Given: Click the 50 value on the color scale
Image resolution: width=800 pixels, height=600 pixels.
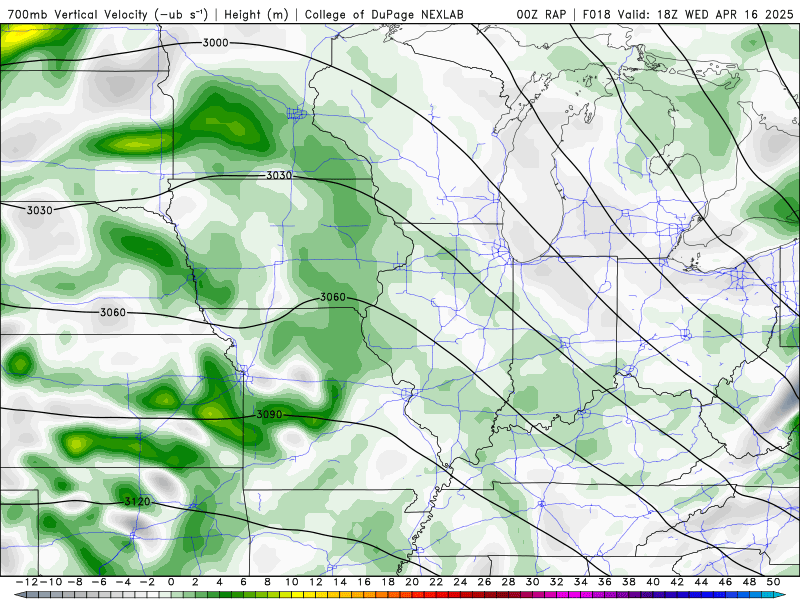Looking at the screenshot, I should pyautogui.click(x=773, y=582).
